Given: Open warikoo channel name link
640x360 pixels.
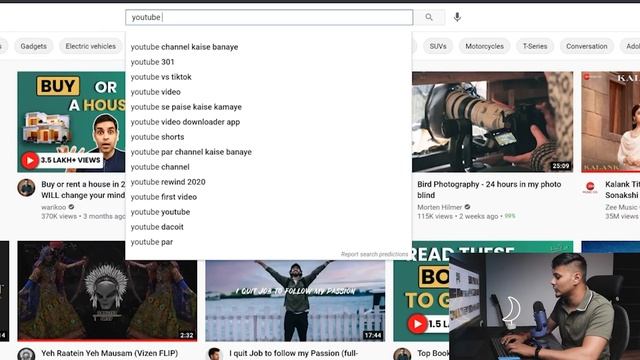Looking at the screenshot, I should pyautogui.click(x=53, y=207).
